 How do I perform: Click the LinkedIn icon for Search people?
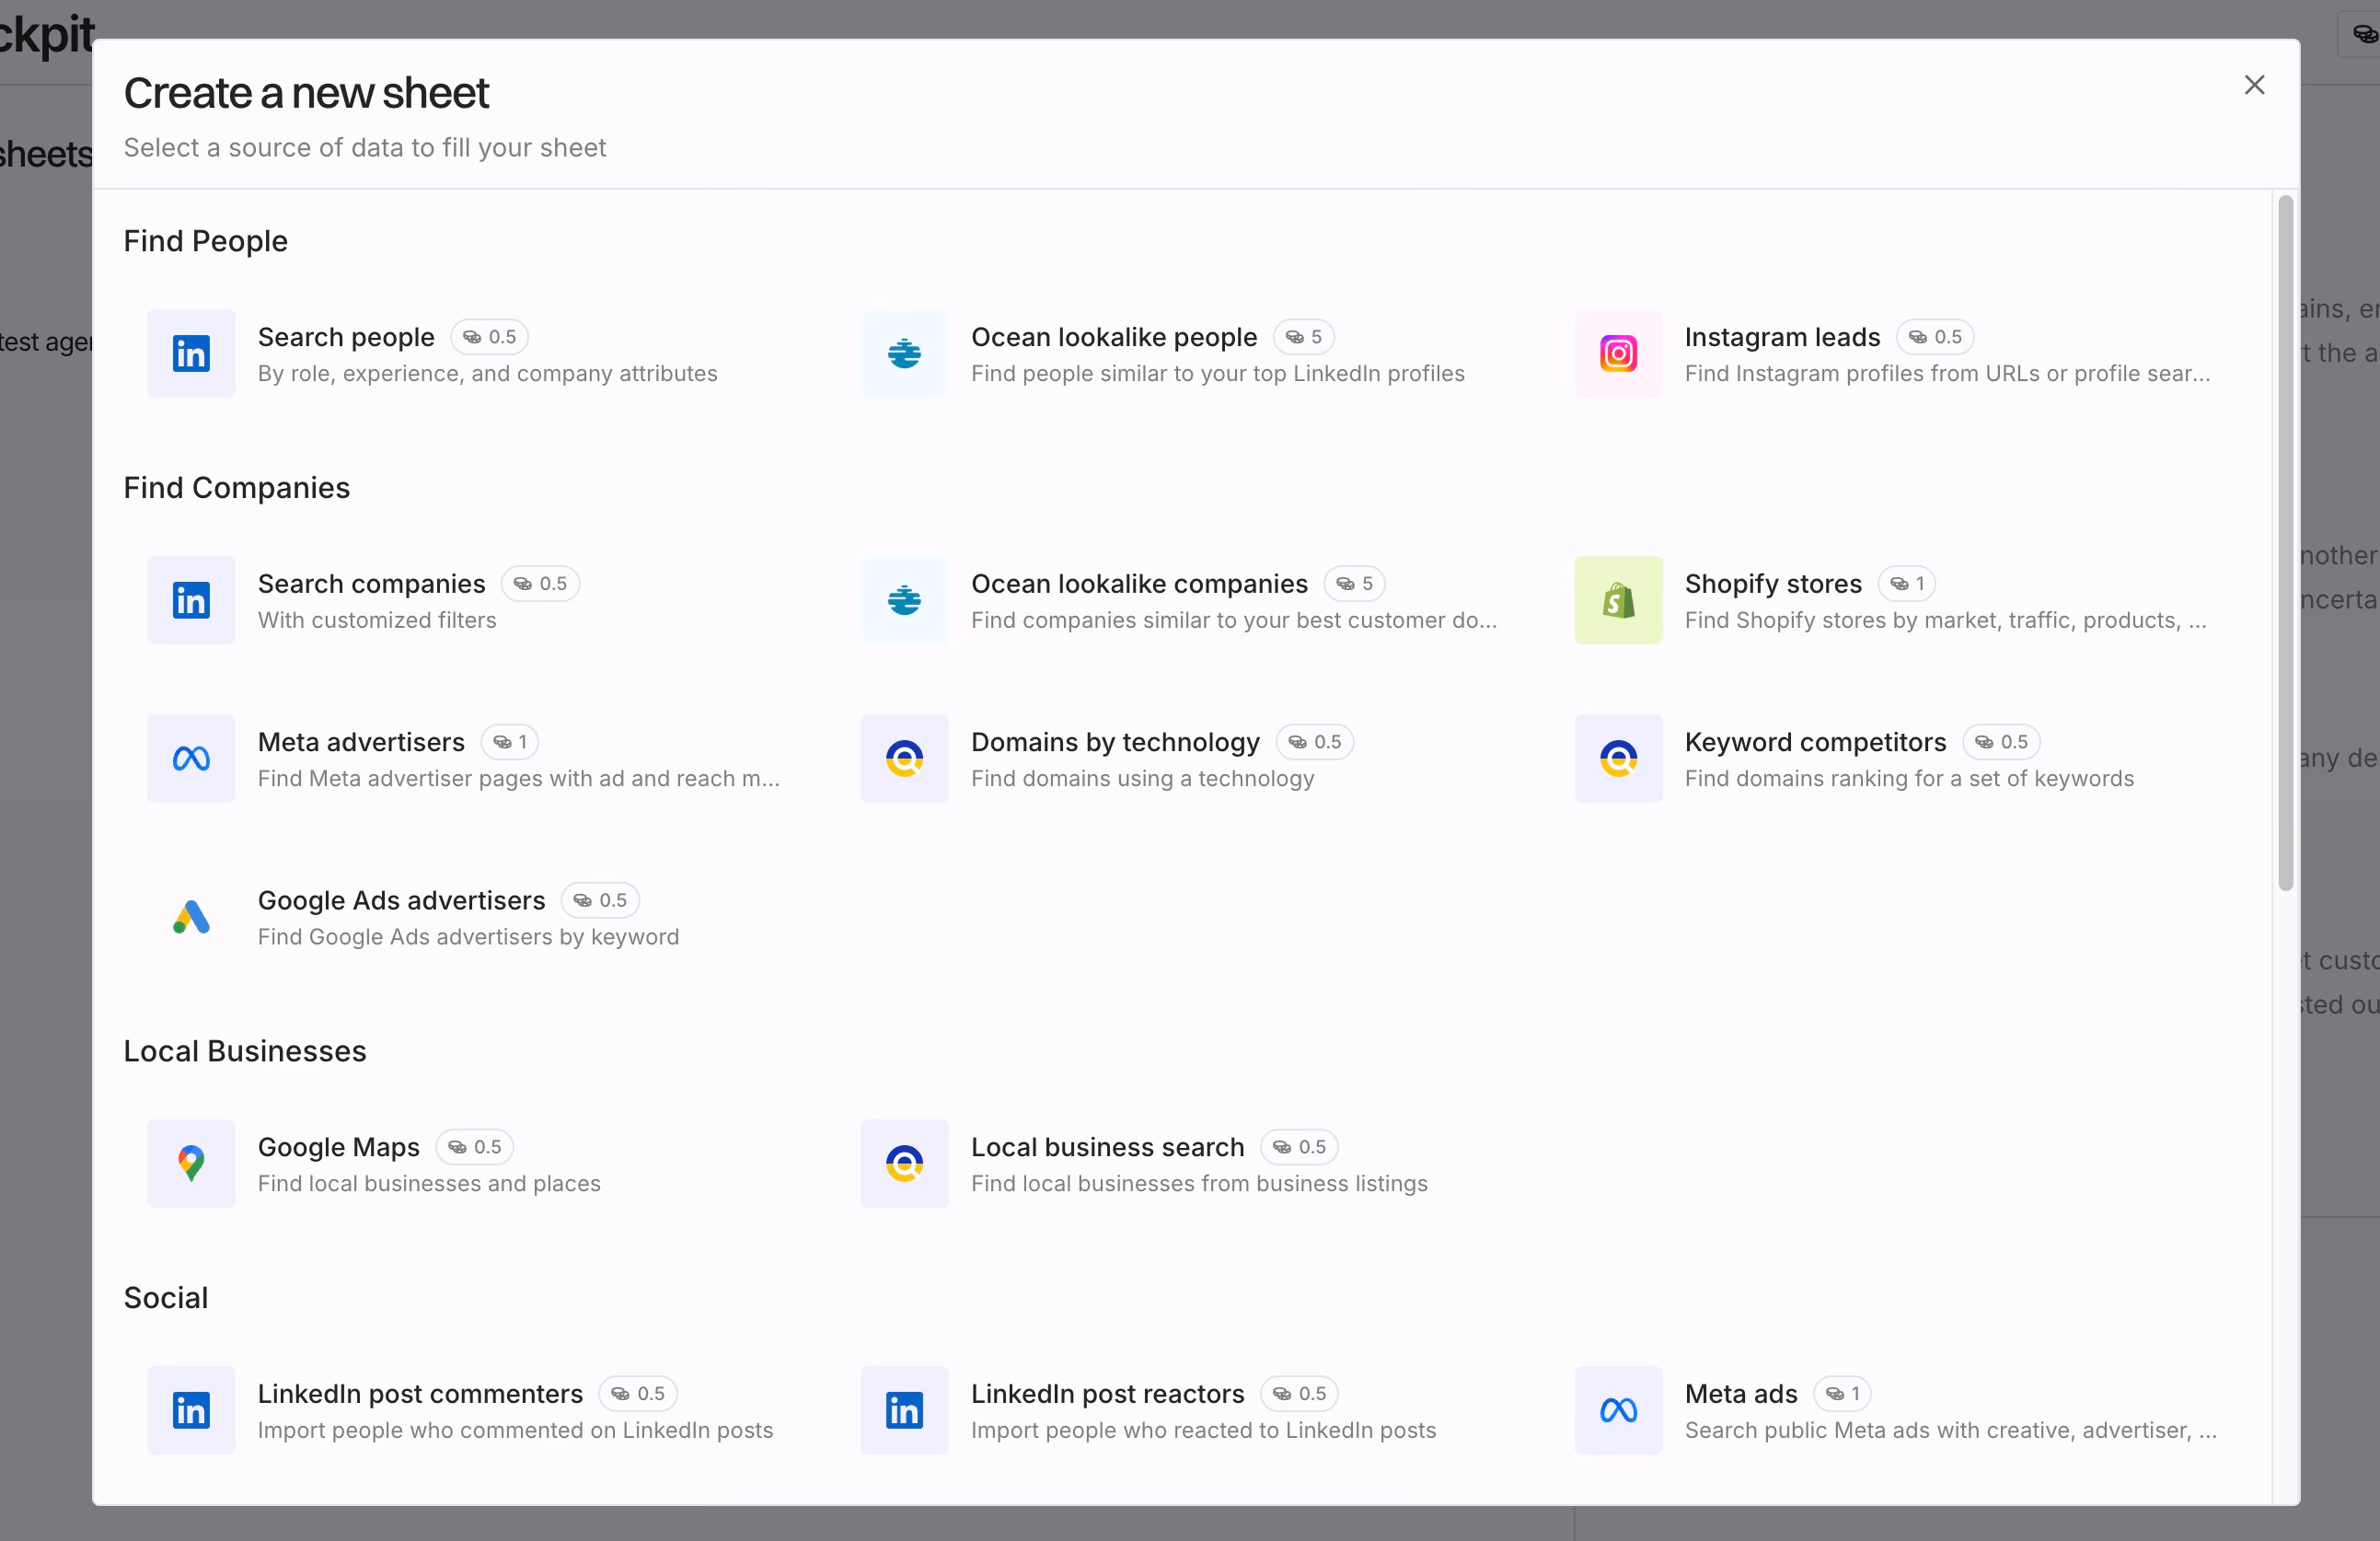point(191,353)
